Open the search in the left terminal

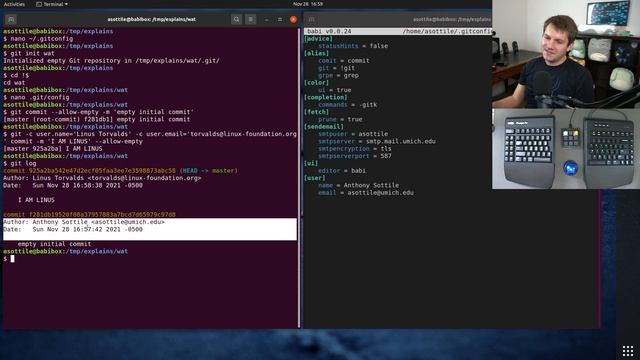236,19
